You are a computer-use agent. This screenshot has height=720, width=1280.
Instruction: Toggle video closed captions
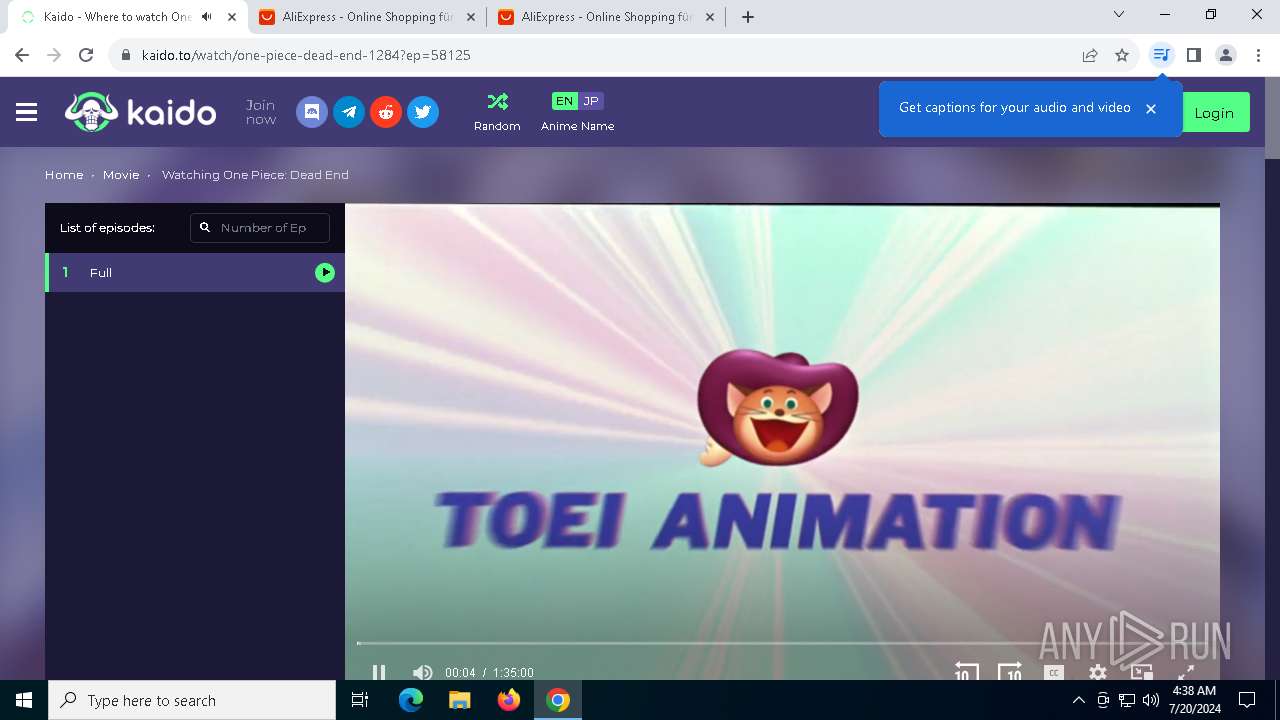1053,673
